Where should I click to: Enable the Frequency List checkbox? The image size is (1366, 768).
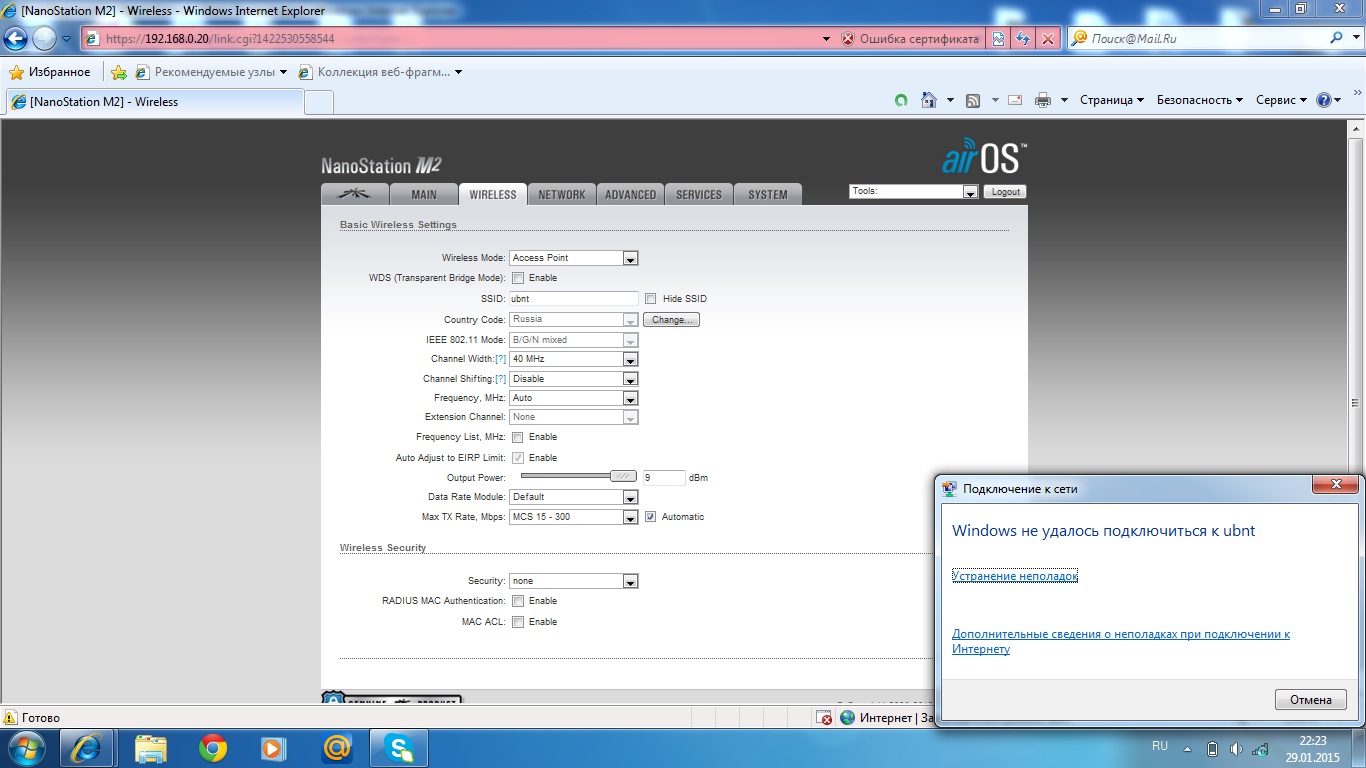[x=518, y=437]
